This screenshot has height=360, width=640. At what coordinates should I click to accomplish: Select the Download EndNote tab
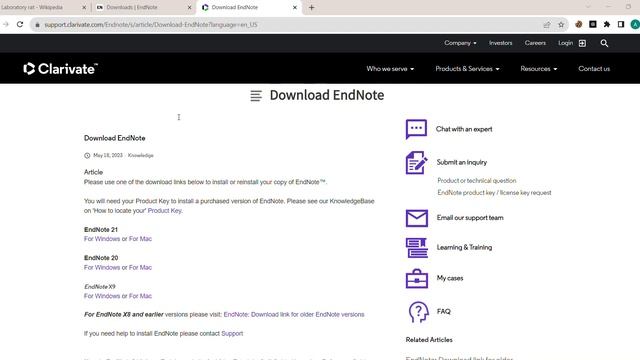tap(248, 7)
